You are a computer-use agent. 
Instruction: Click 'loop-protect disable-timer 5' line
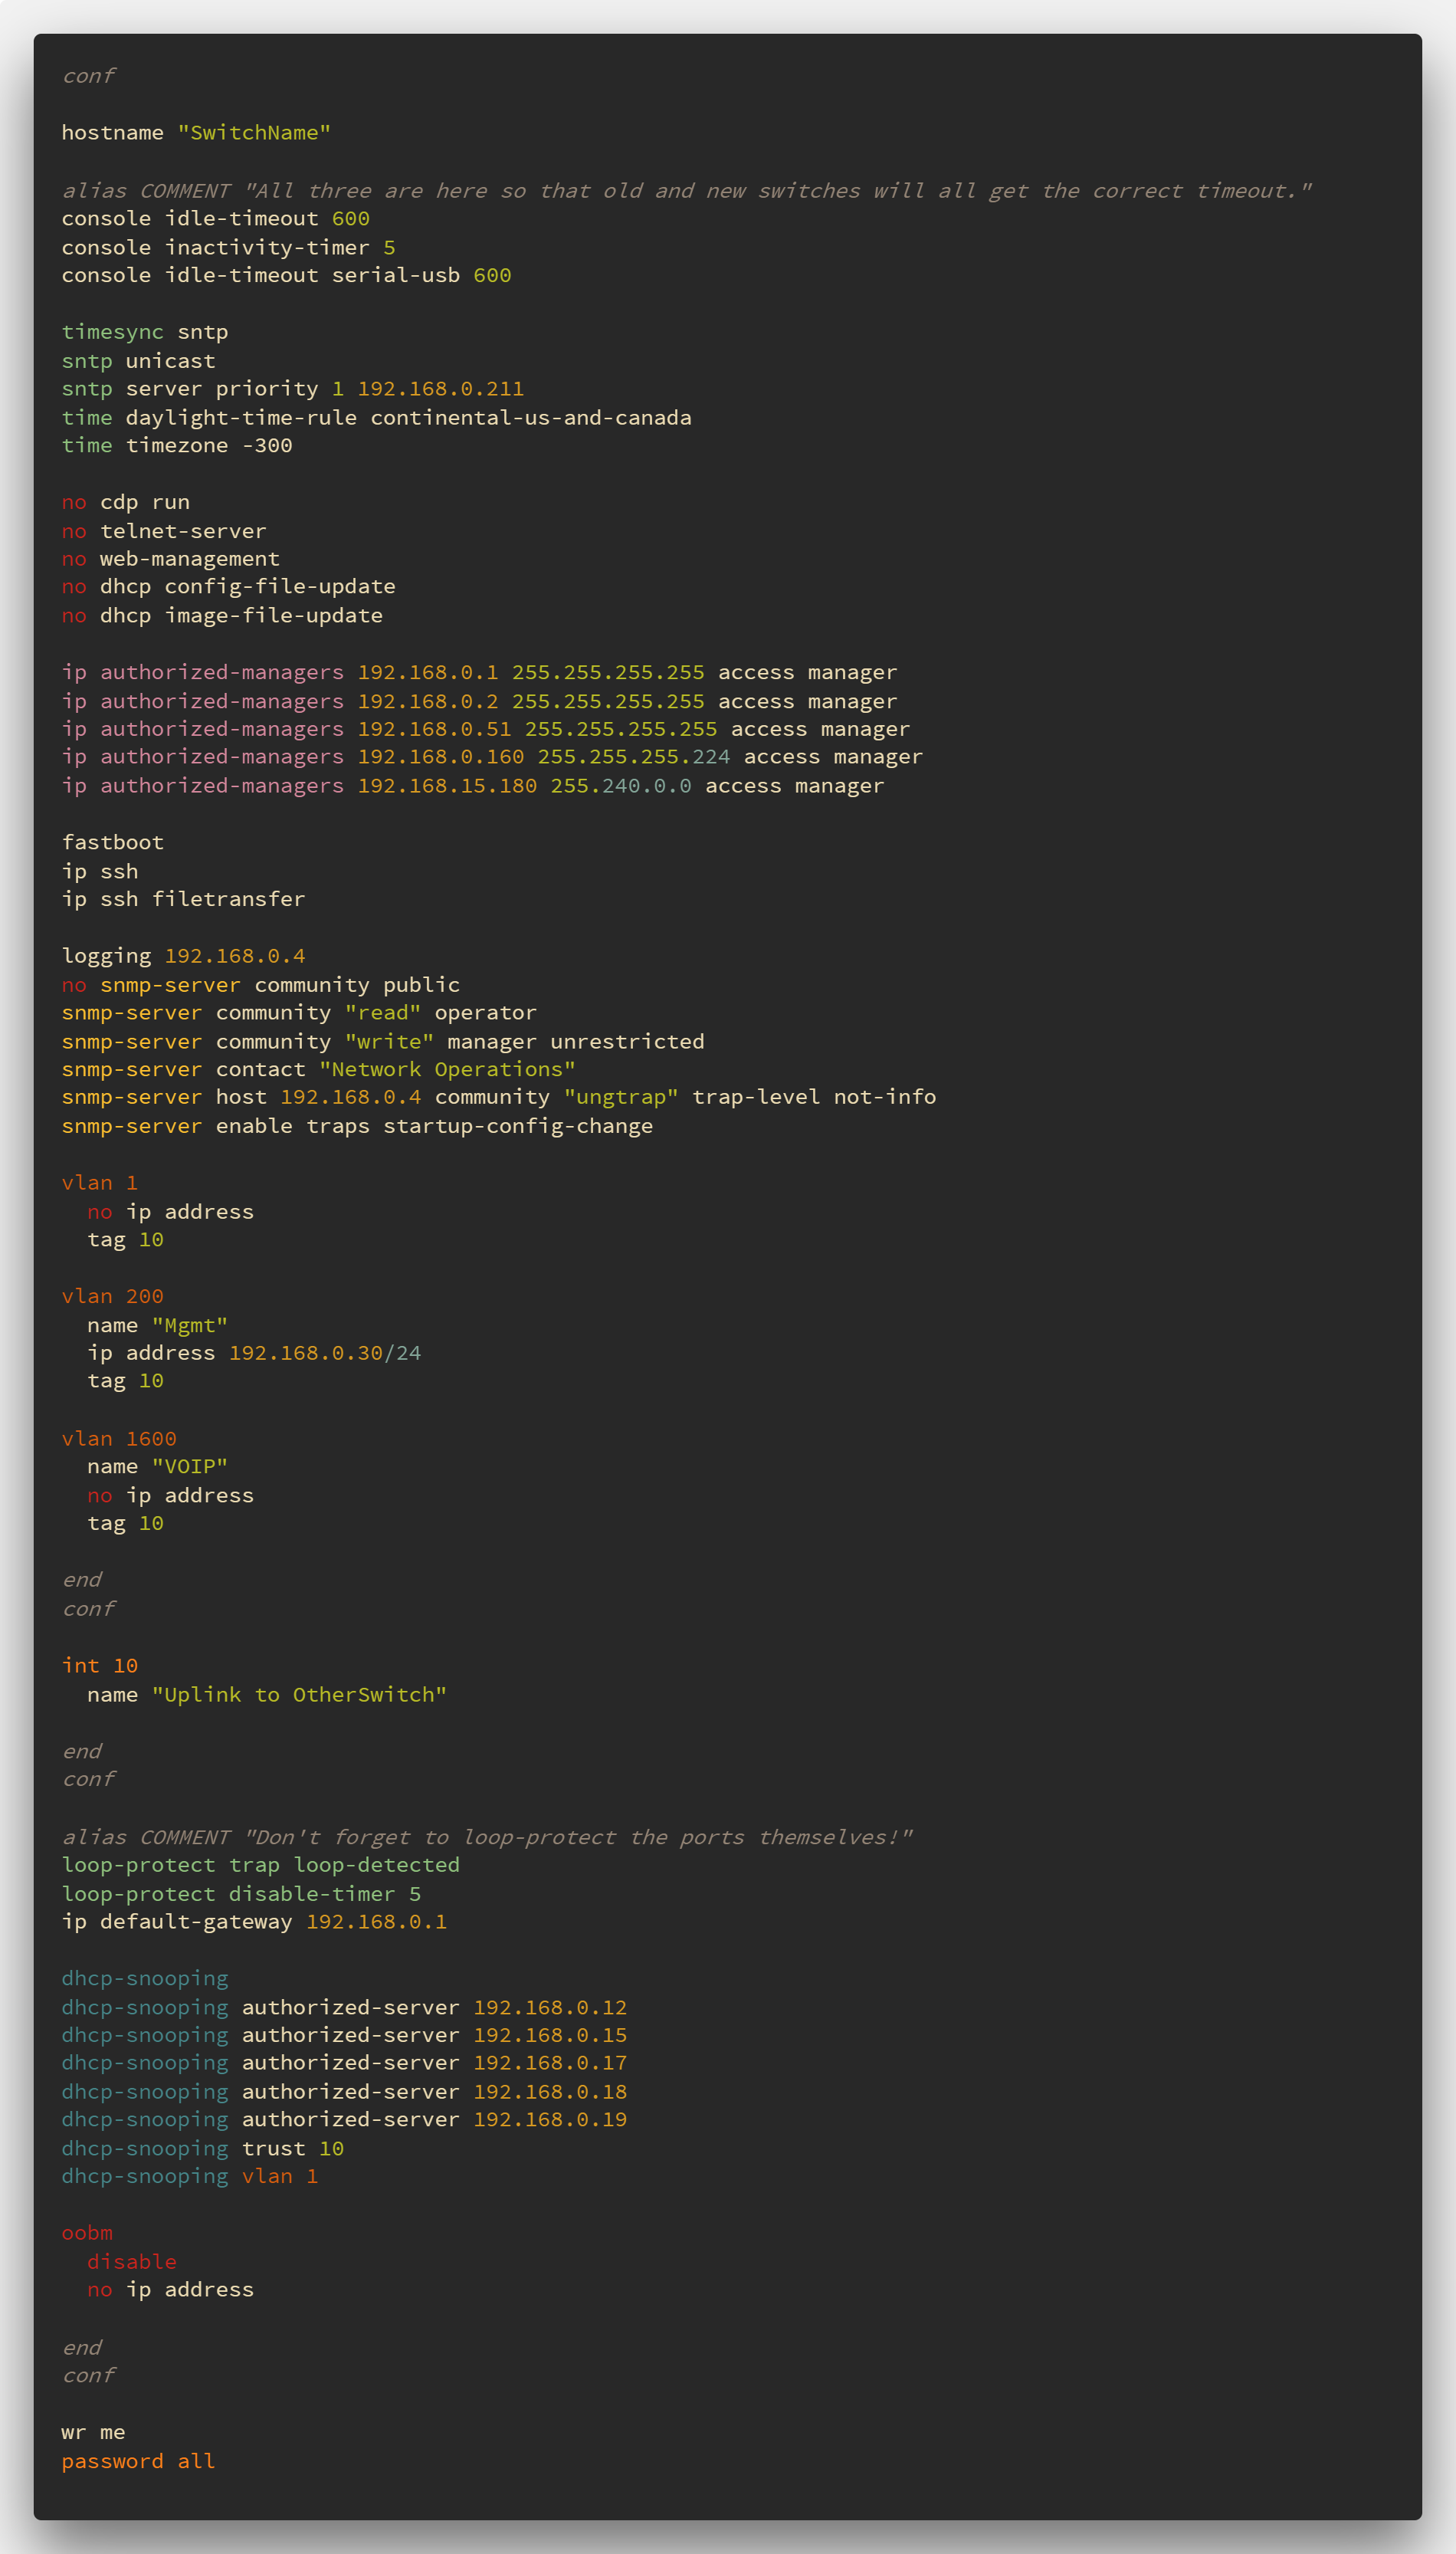(x=242, y=1895)
